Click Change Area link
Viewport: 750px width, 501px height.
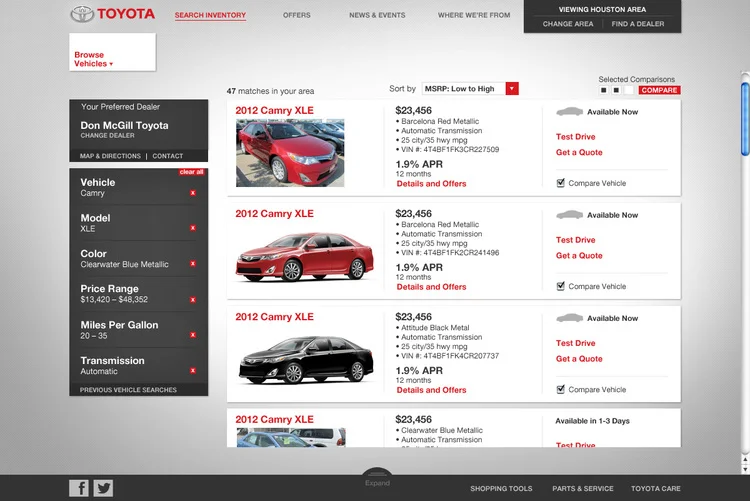click(568, 24)
